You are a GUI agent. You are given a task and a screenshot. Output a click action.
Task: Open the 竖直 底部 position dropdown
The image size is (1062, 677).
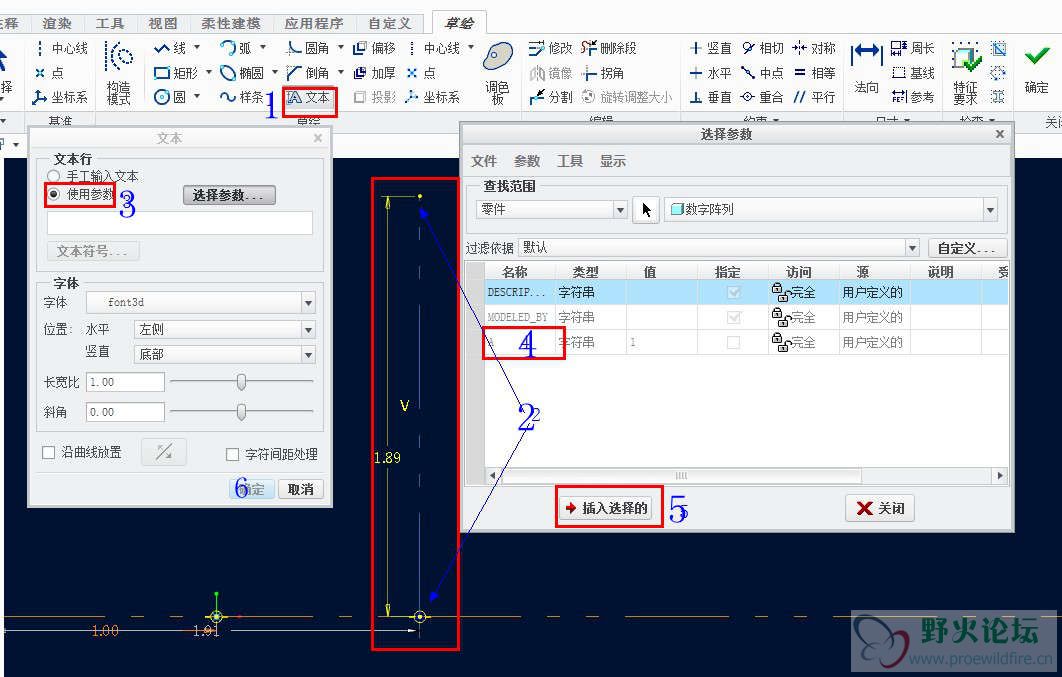308,354
